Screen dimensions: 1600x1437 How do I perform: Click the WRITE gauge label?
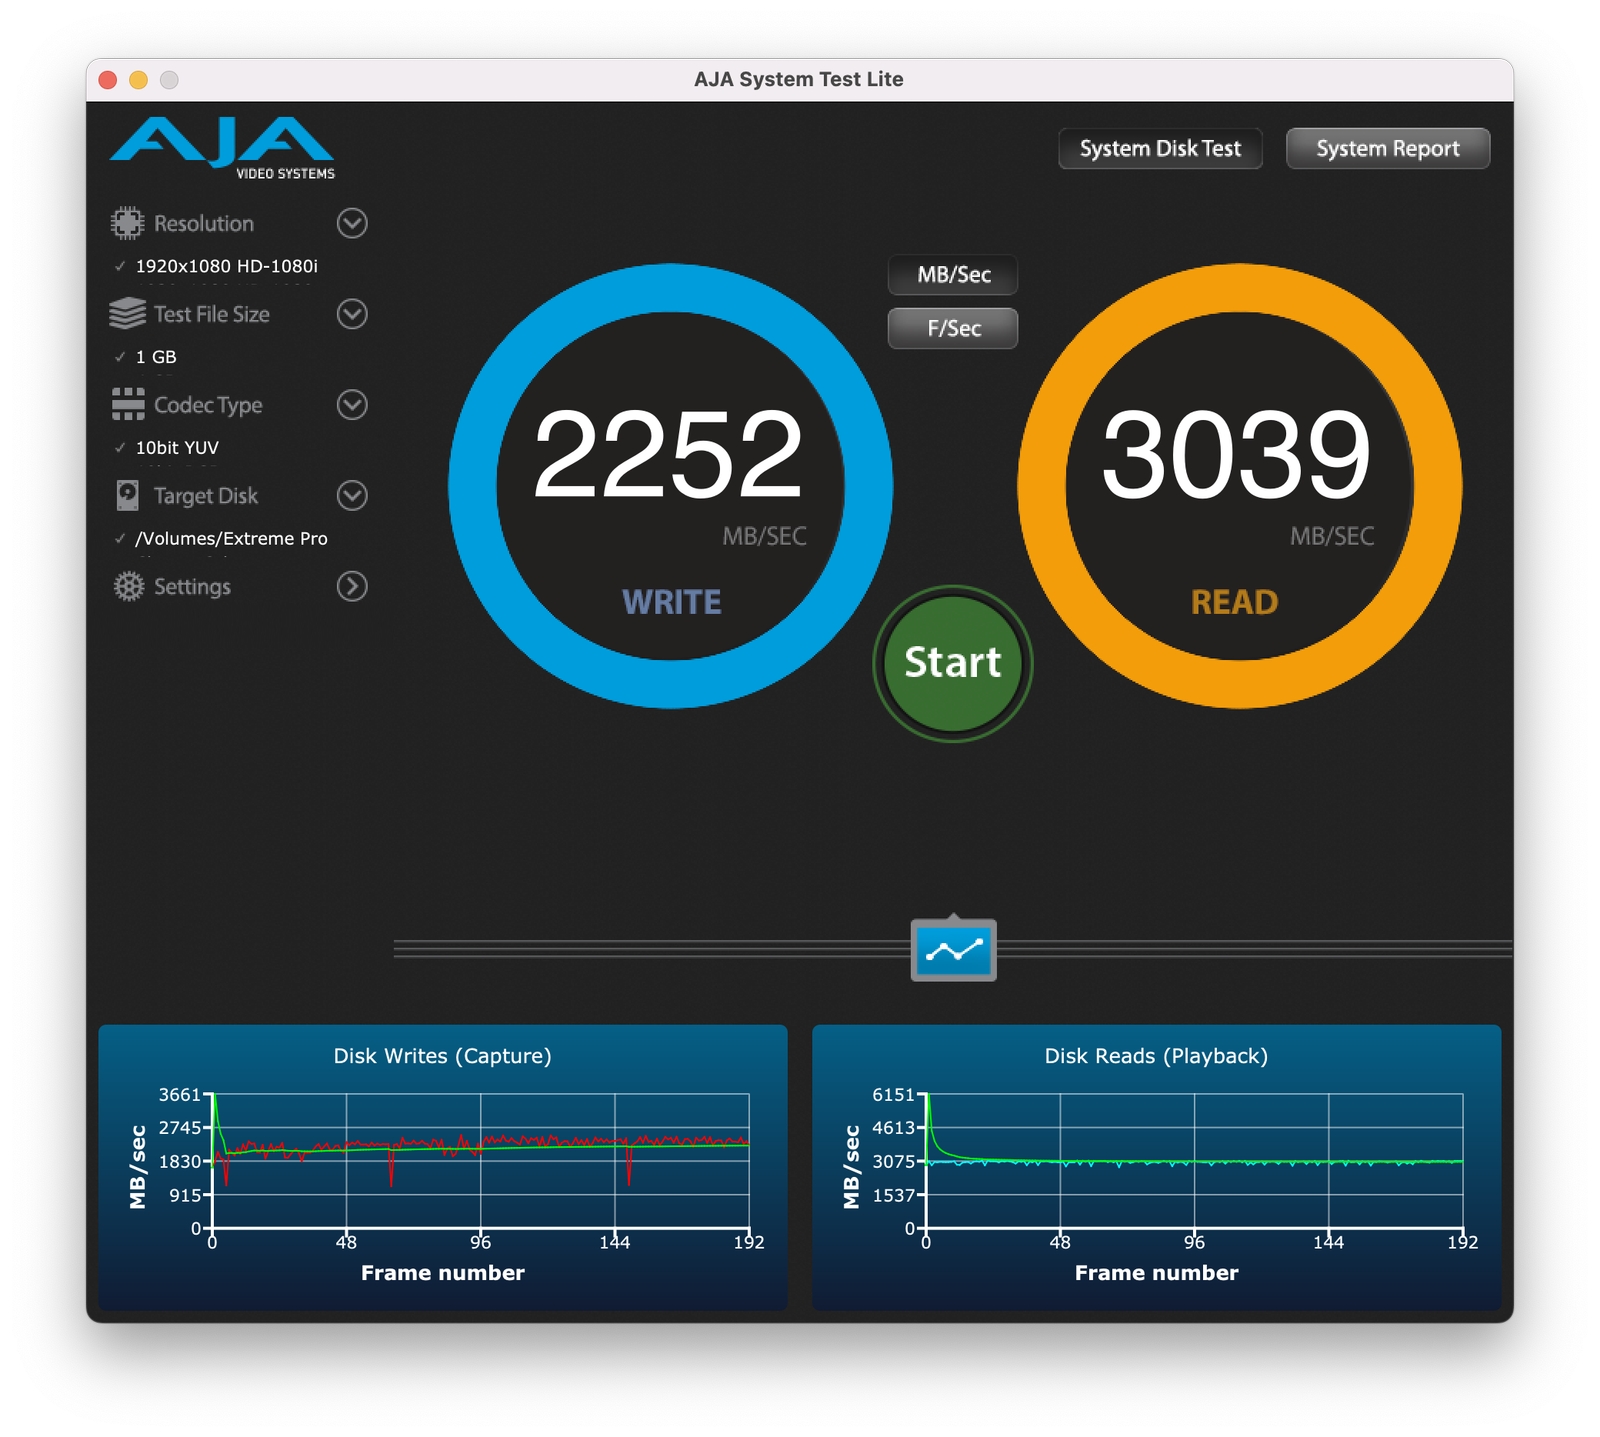tap(672, 602)
